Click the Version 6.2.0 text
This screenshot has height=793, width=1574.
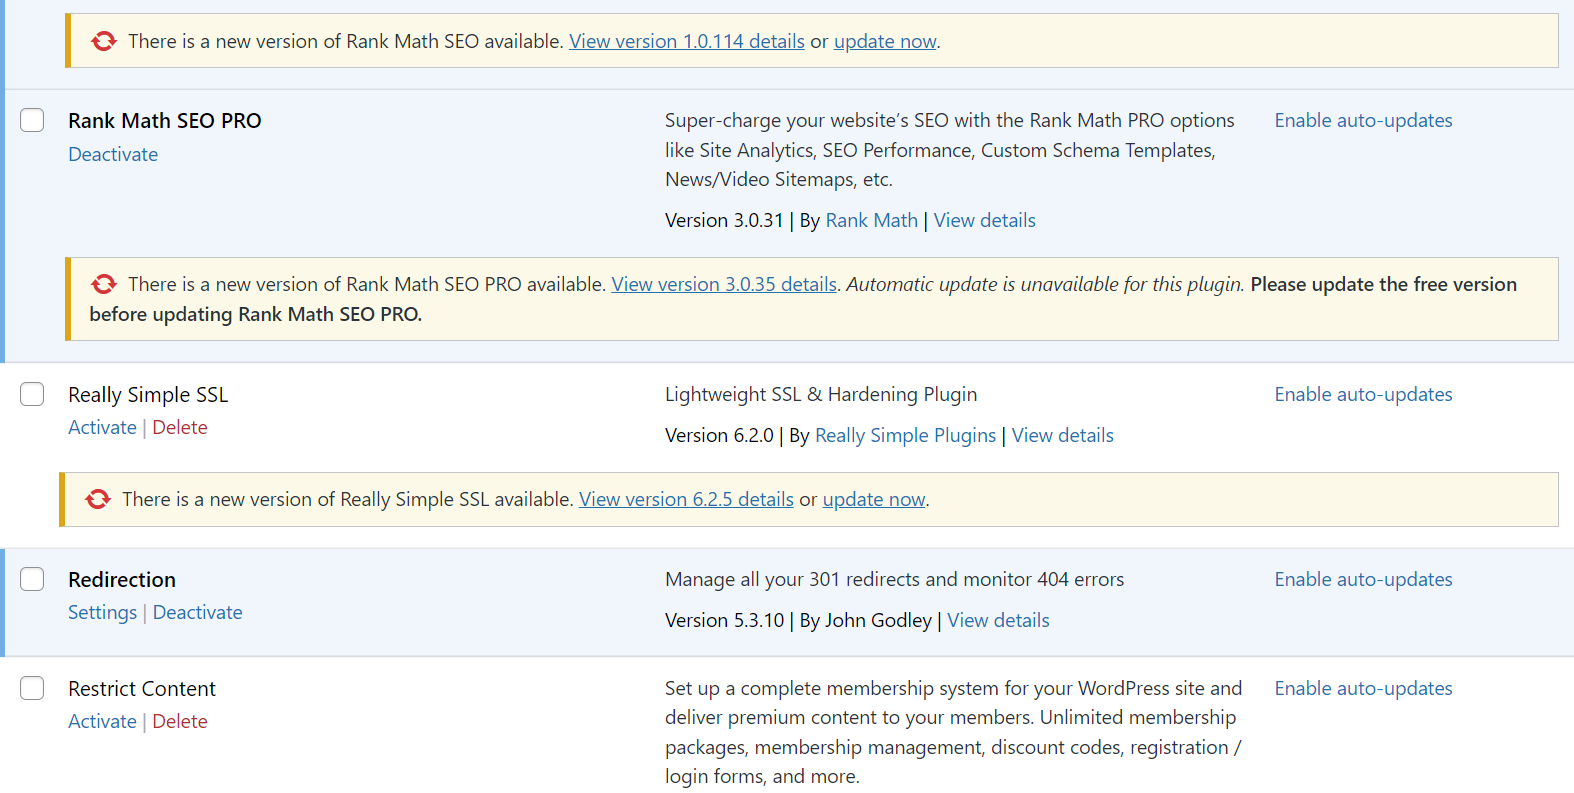pos(719,435)
